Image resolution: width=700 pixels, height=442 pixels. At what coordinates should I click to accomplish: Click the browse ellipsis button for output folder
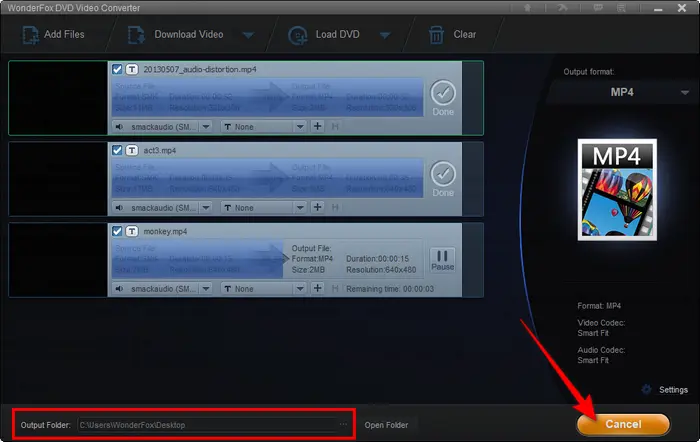(343, 424)
